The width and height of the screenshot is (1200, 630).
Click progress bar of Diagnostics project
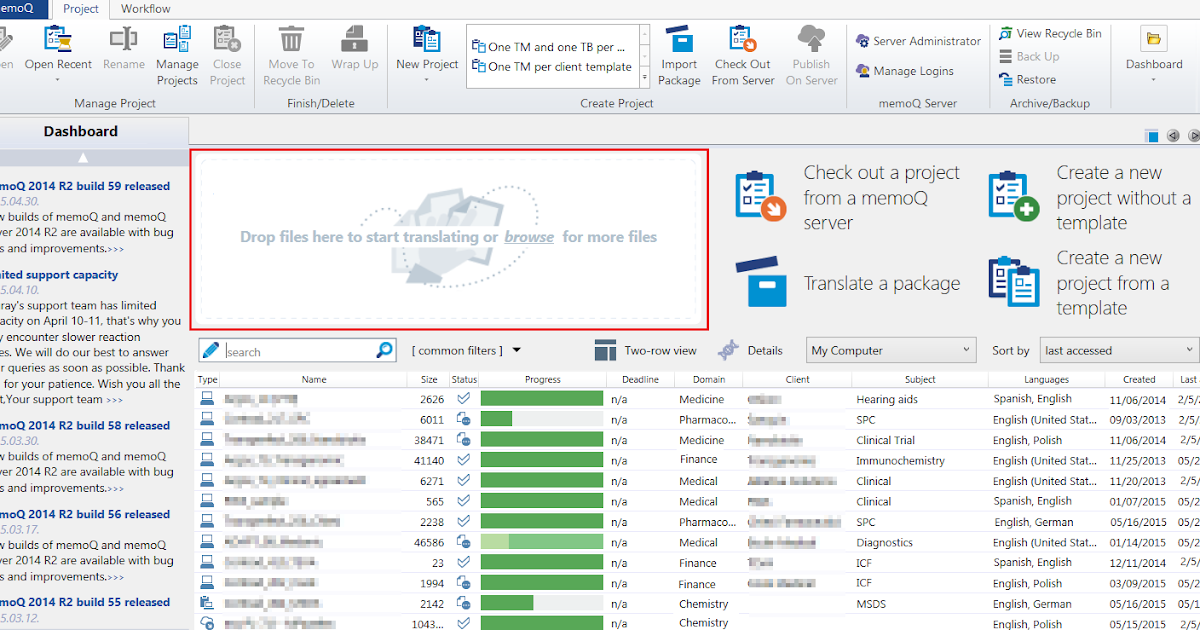click(x=542, y=542)
